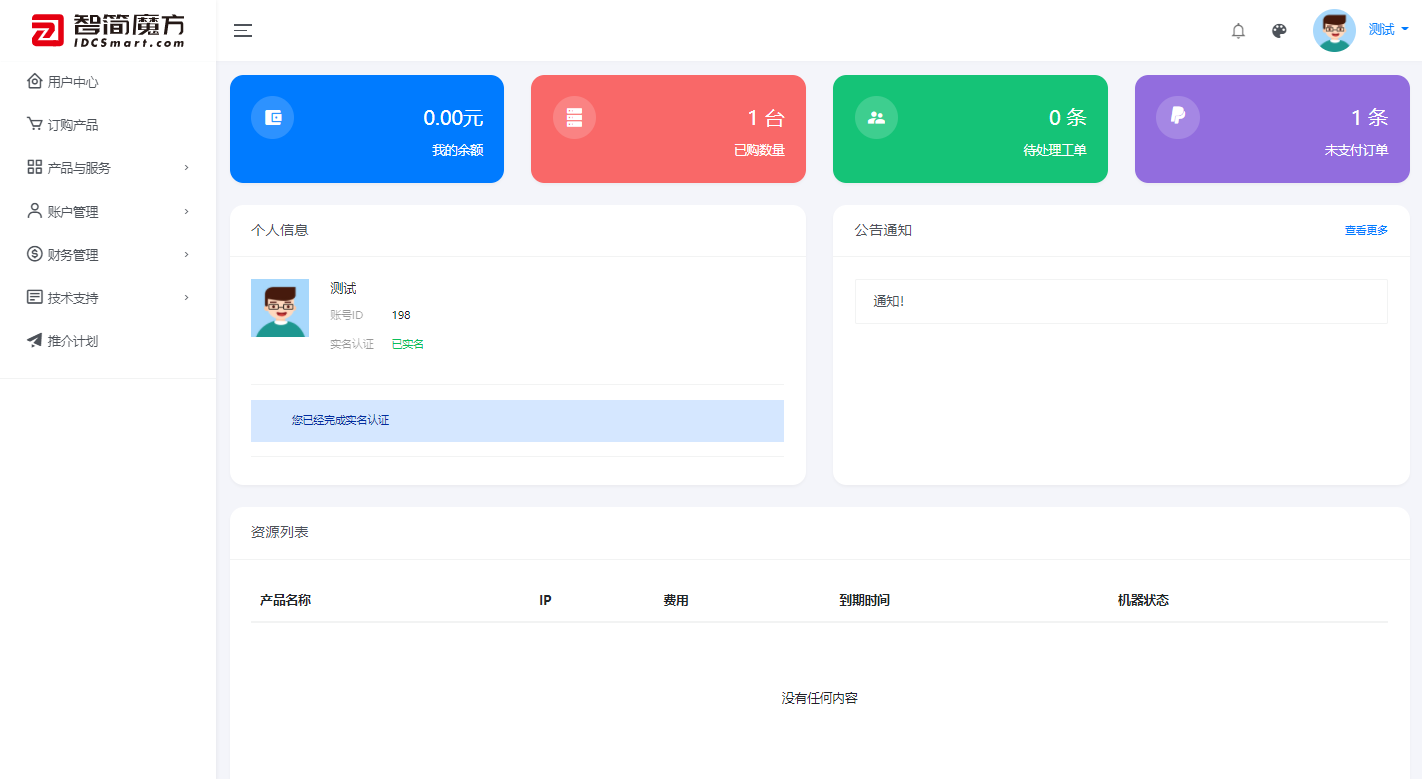Screen dimensions: 1422x779
Task: Click the server icon on red card
Action: click(x=574, y=117)
